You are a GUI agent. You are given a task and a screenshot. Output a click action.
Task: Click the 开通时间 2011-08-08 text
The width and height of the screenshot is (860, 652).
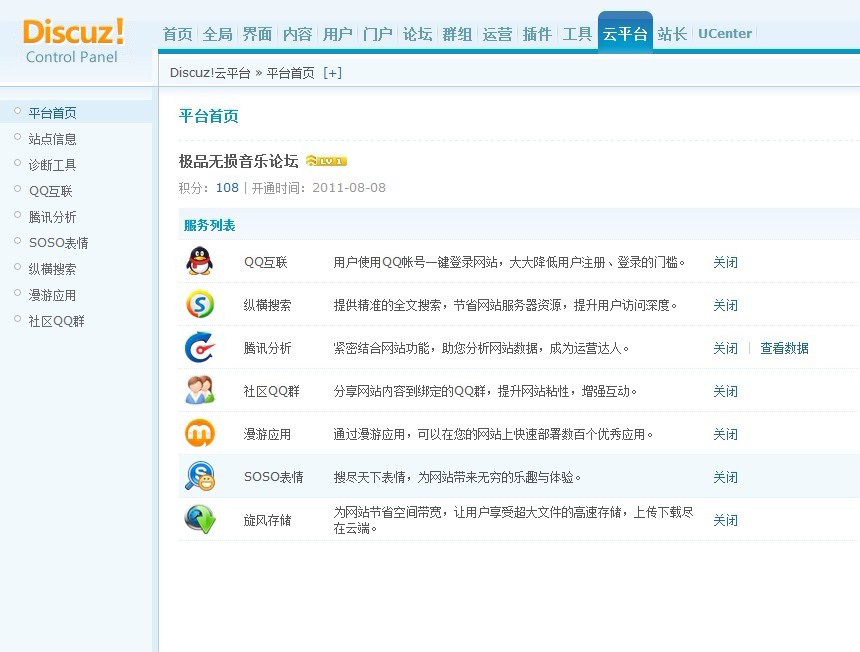319,188
